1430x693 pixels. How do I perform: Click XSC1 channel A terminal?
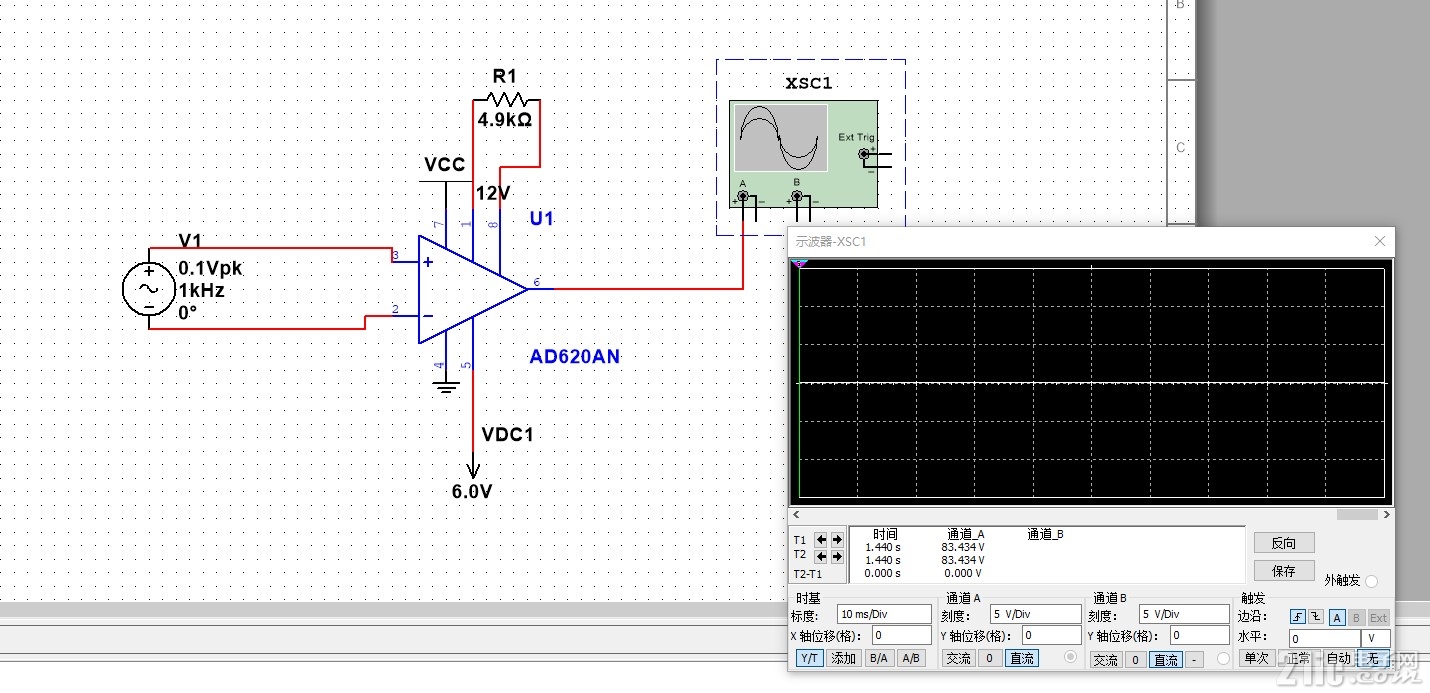tap(743, 197)
